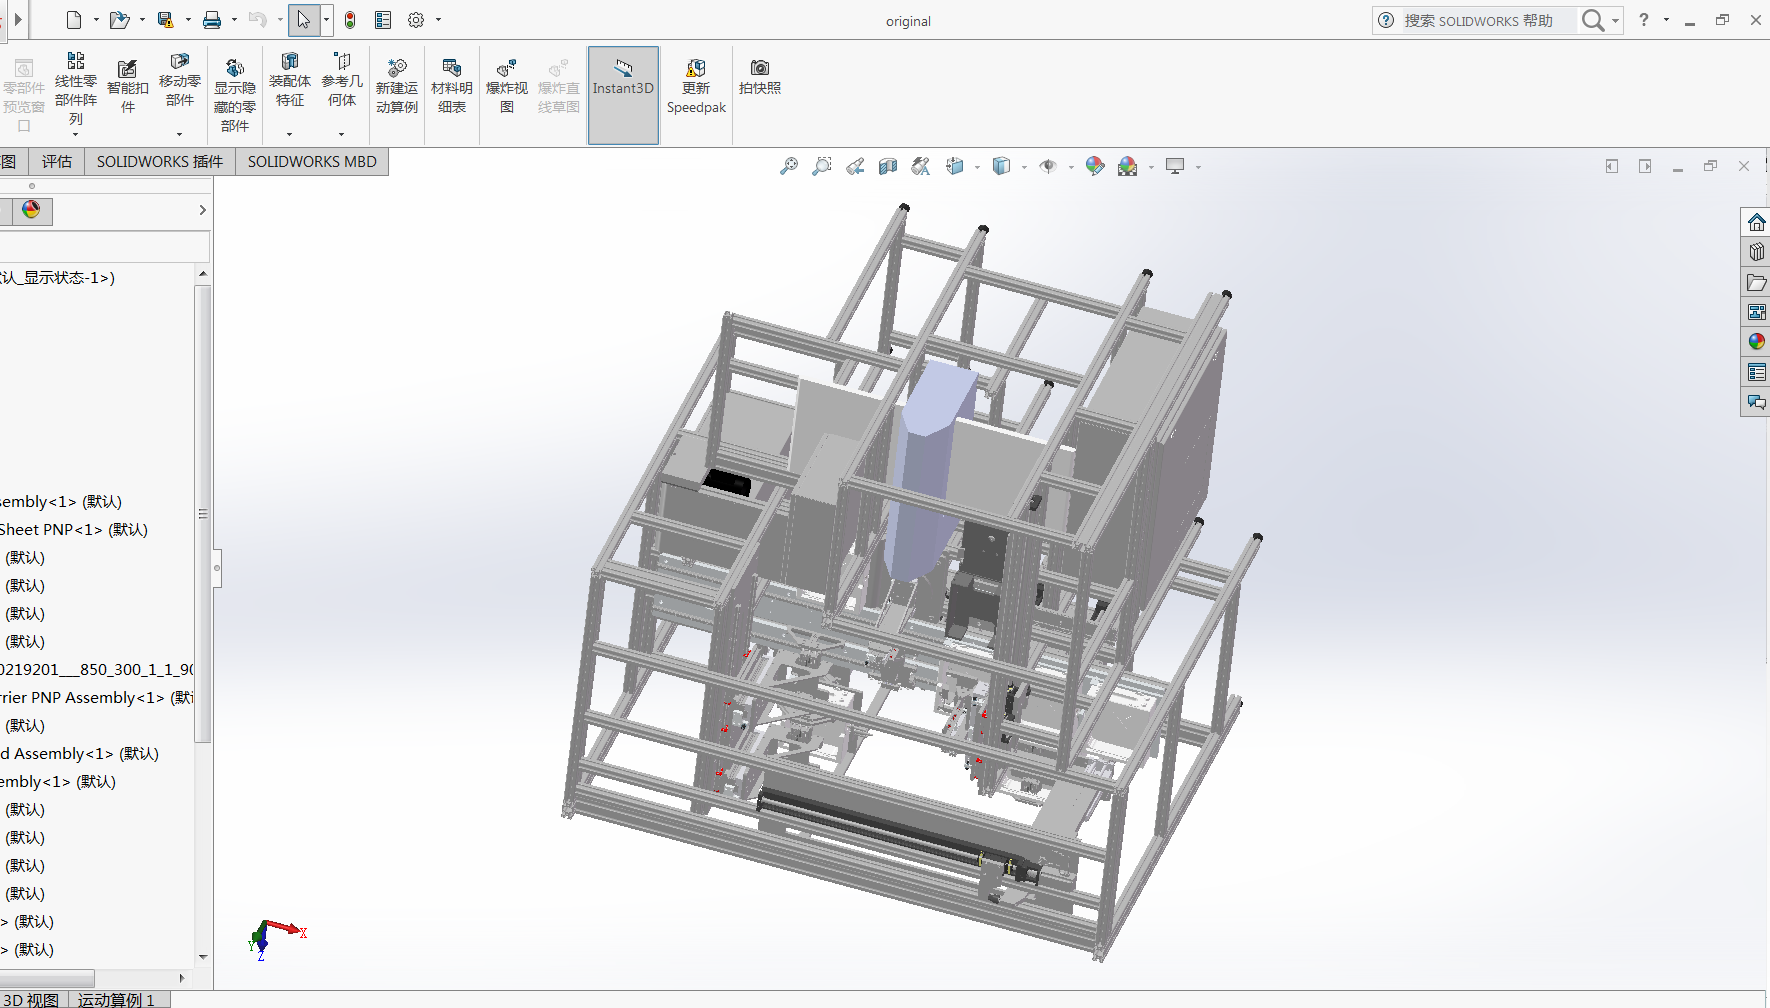1770x1008 pixels.
Task: Open the Options gear dropdown arrow
Action: [438, 20]
